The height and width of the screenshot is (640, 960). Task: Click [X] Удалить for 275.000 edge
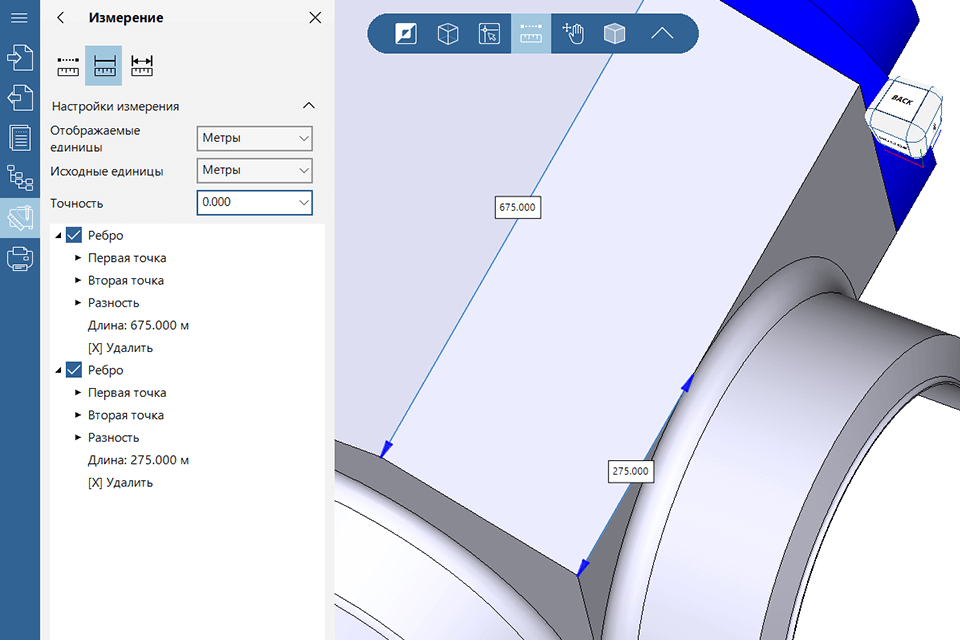click(x=120, y=483)
